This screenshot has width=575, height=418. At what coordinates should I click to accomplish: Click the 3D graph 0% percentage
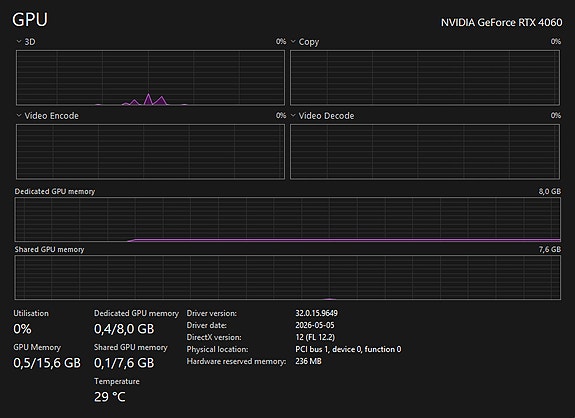281,41
